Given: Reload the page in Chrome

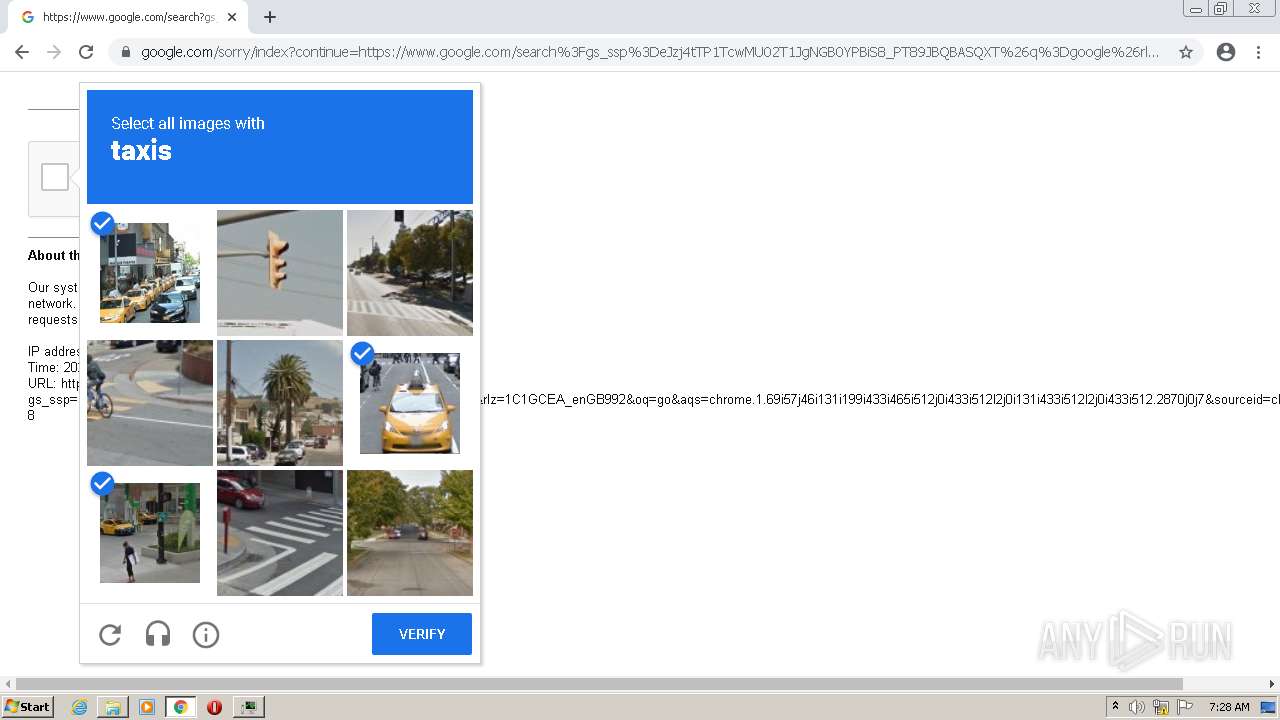Looking at the screenshot, I should (86, 52).
